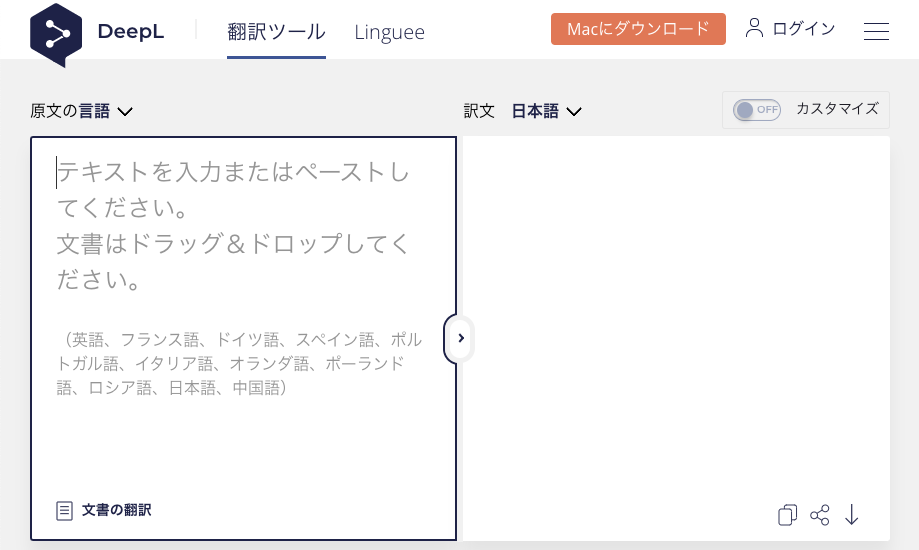Click the カスタマイズ label
This screenshot has height=550, width=919.
(x=837, y=109)
